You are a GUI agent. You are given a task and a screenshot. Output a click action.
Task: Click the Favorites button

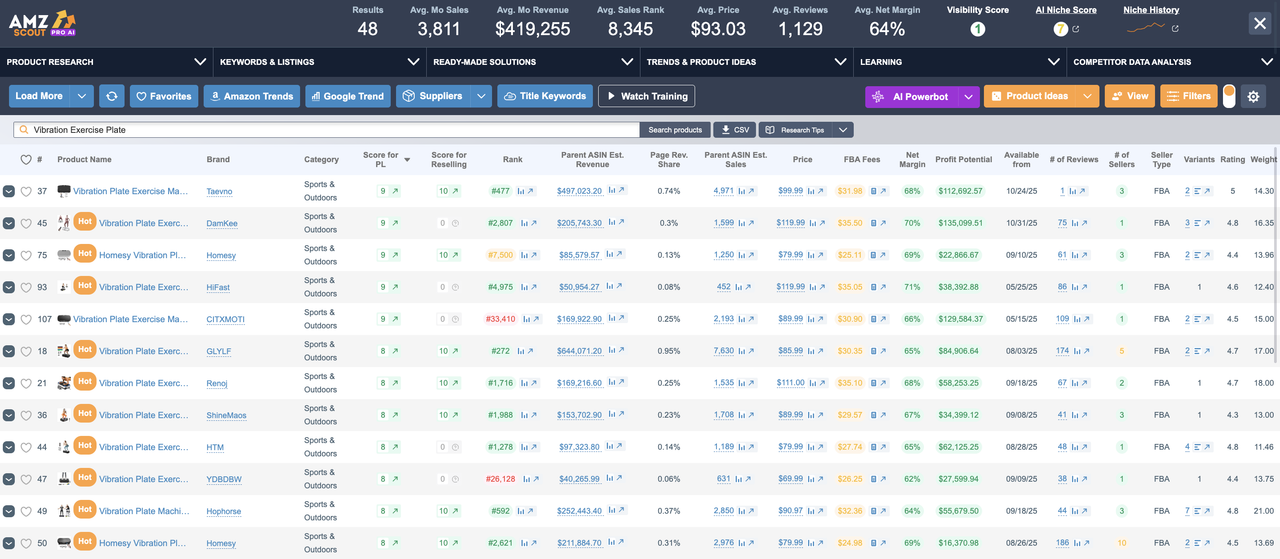164,96
